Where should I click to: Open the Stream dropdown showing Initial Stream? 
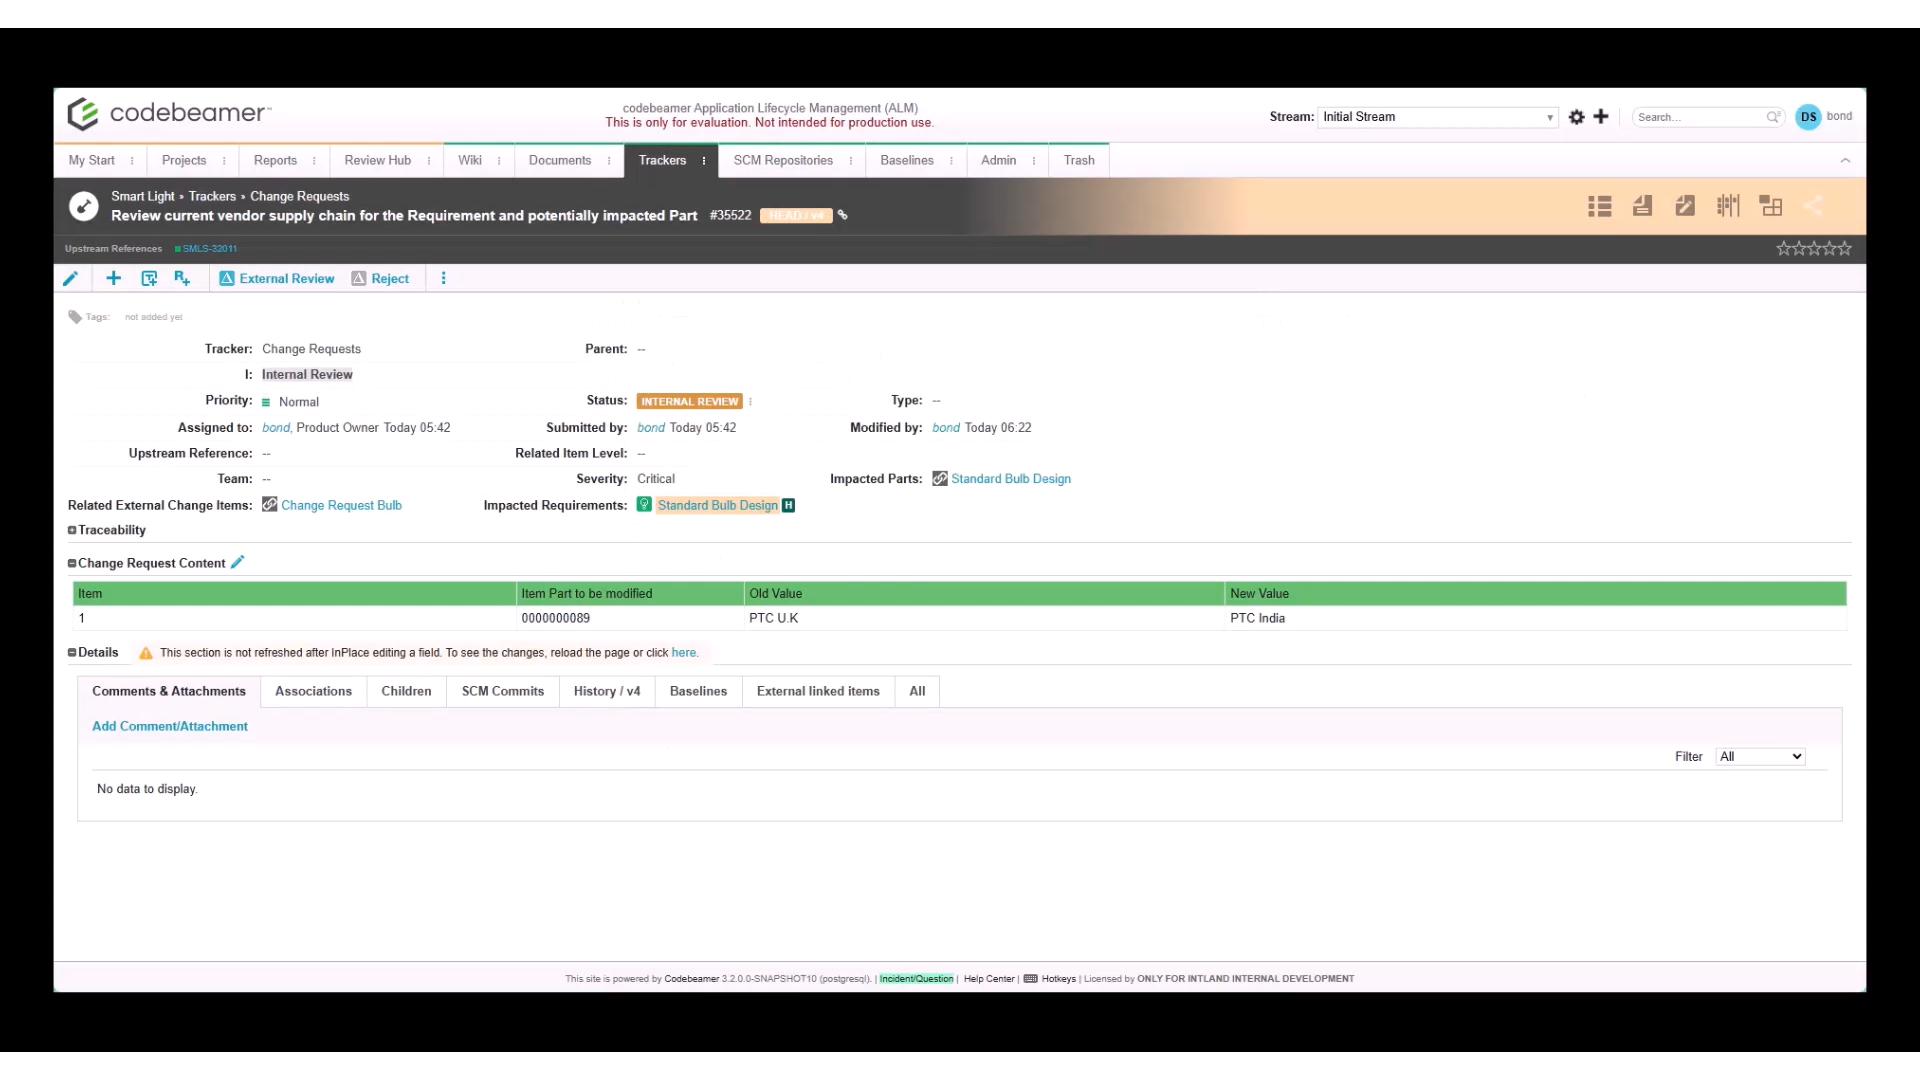(x=1438, y=117)
